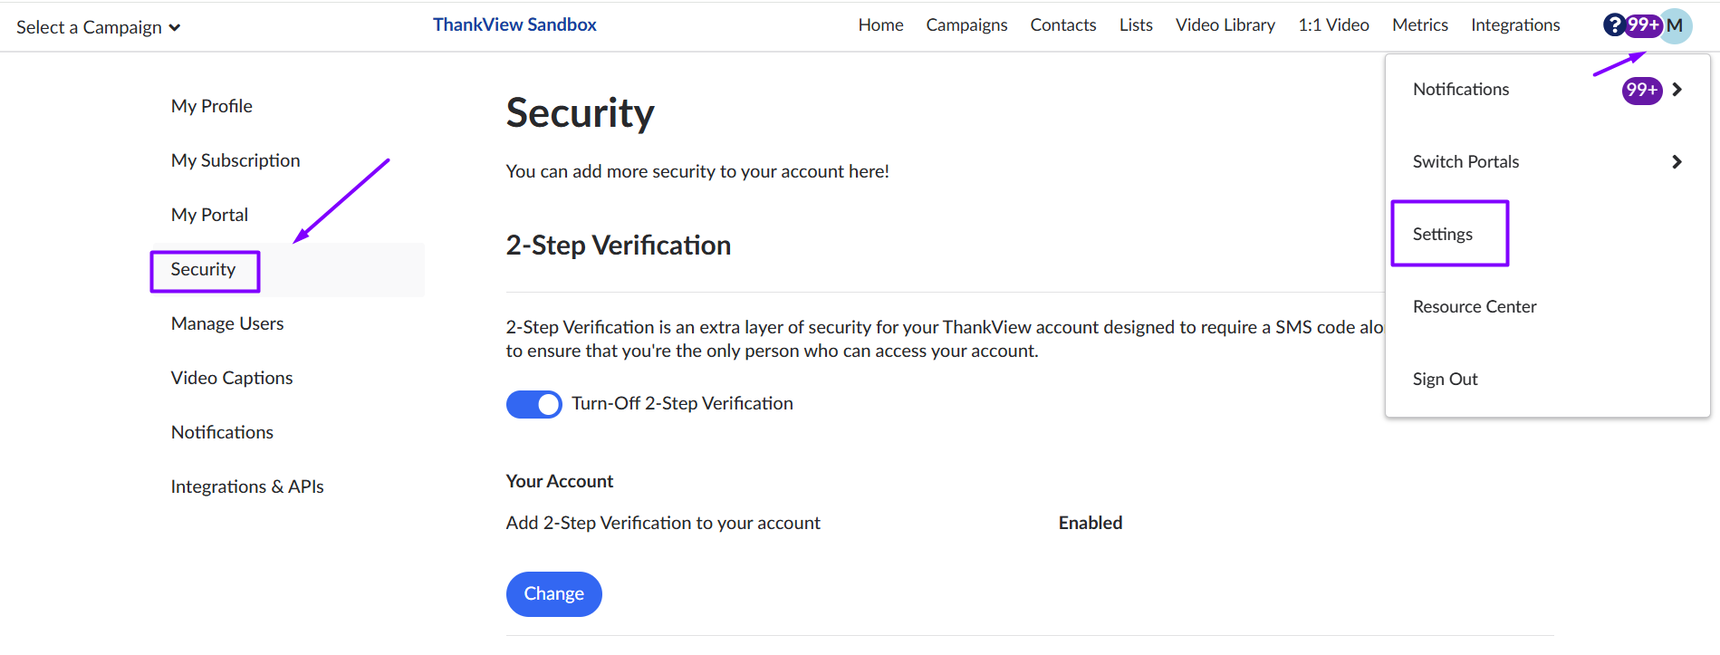Viewport: 1720px width, 655px height.
Task: Expand the Notifications submenu chevron
Action: point(1677,90)
